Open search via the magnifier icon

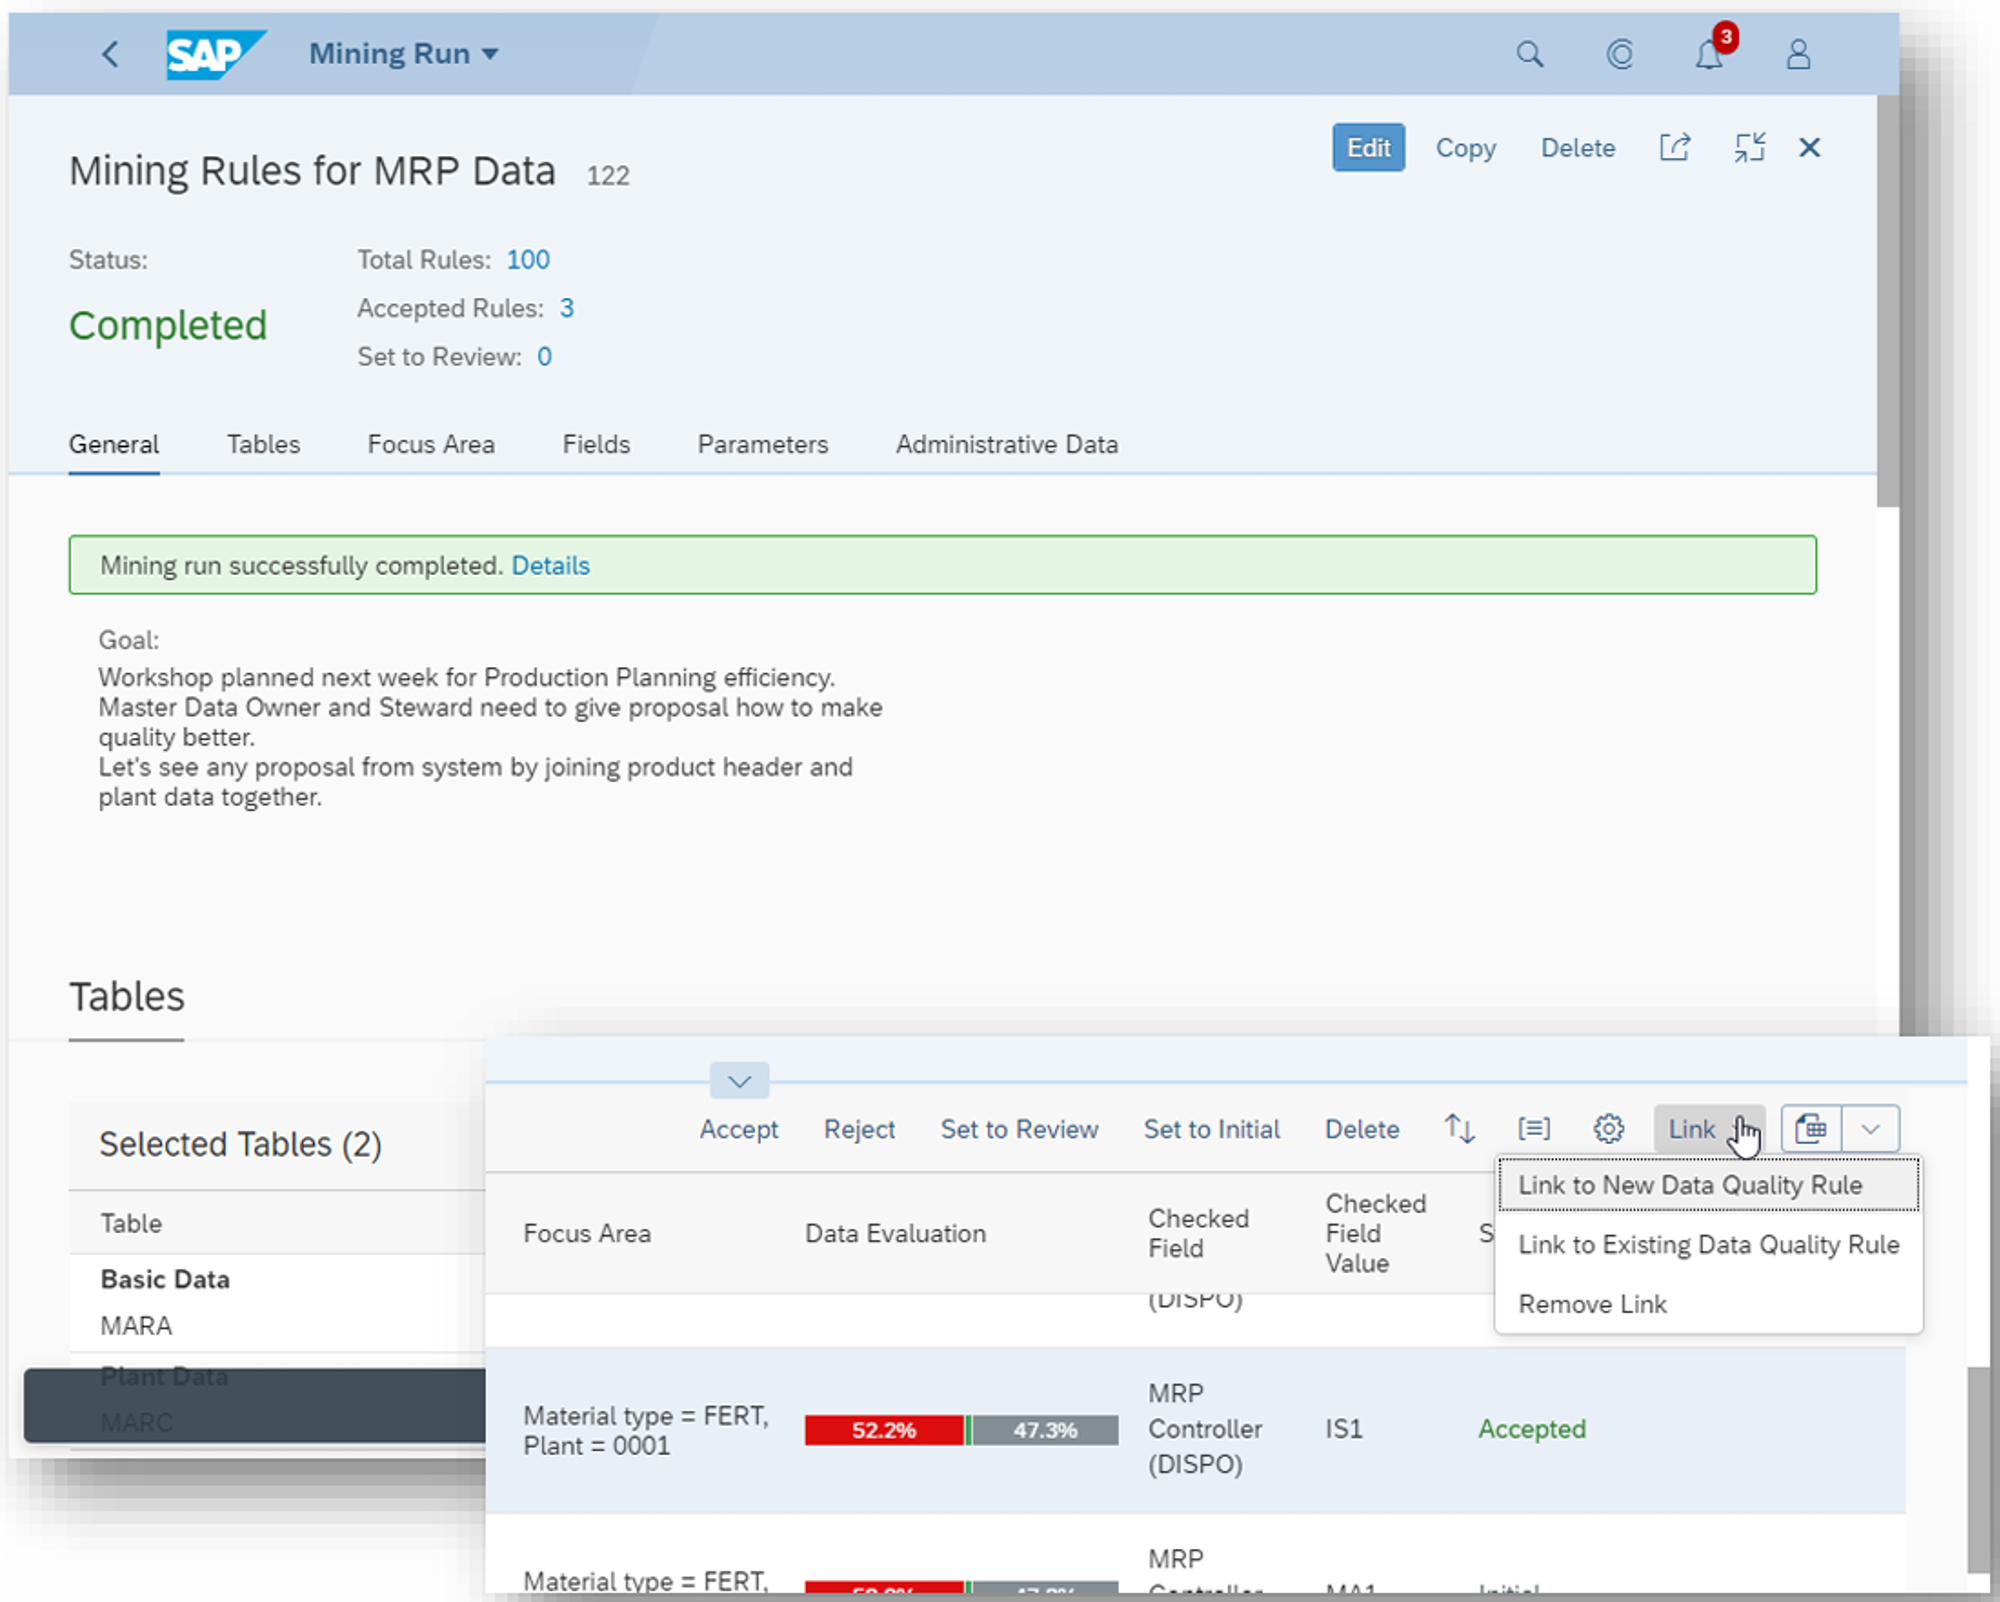pos(1529,54)
